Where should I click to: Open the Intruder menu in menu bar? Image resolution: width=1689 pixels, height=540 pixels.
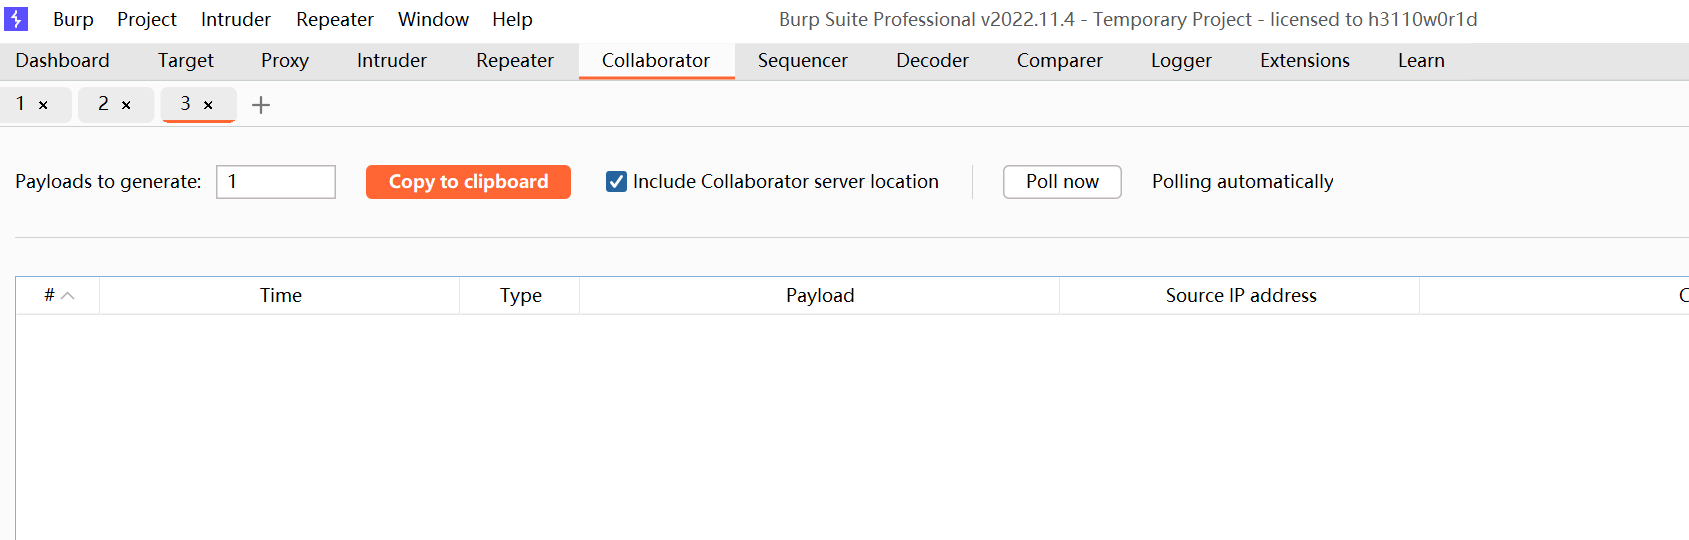(236, 19)
